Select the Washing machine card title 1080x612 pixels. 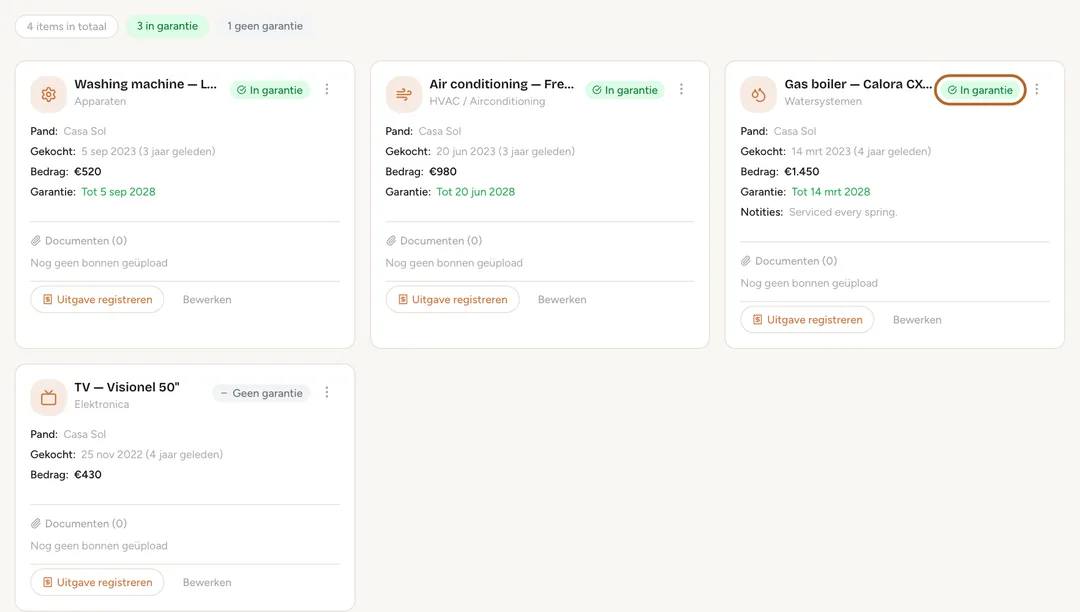[x=145, y=84]
